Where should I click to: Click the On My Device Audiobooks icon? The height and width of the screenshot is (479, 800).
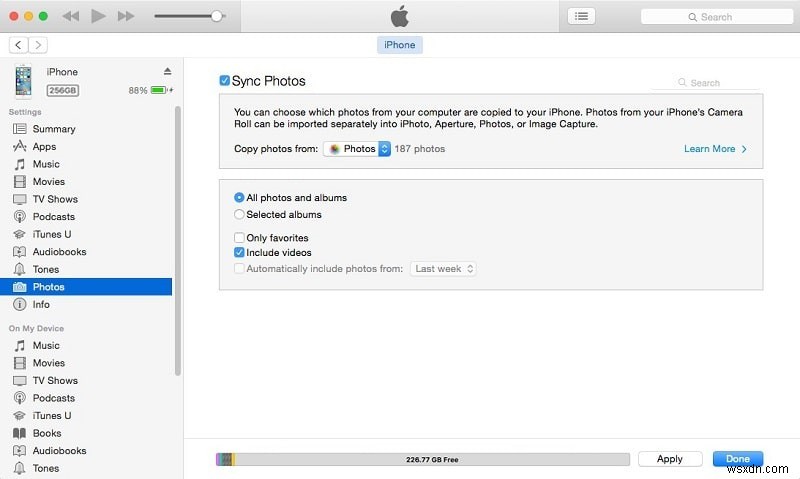[19, 451]
